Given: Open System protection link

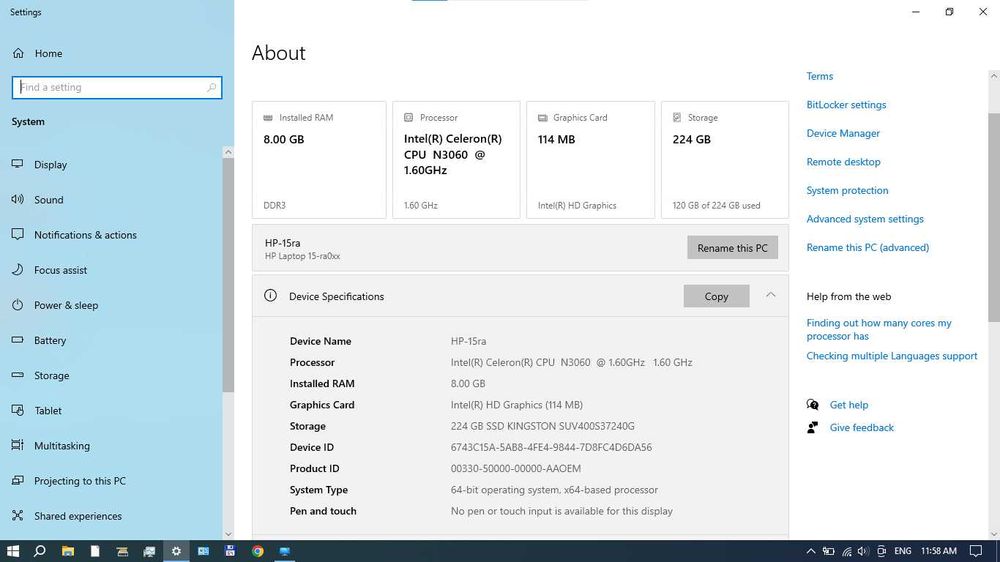Looking at the screenshot, I should (847, 190).
